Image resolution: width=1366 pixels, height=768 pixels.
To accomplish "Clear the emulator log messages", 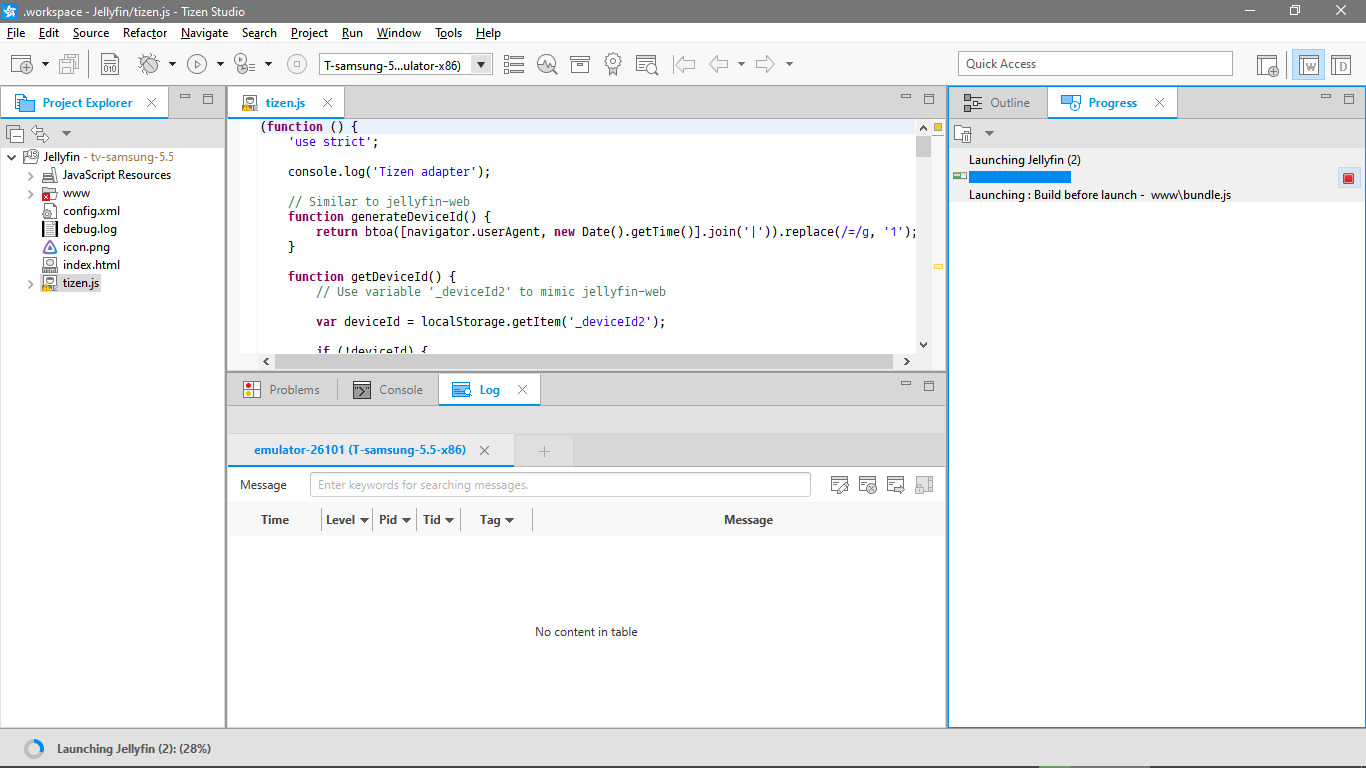I will point(867,484).
